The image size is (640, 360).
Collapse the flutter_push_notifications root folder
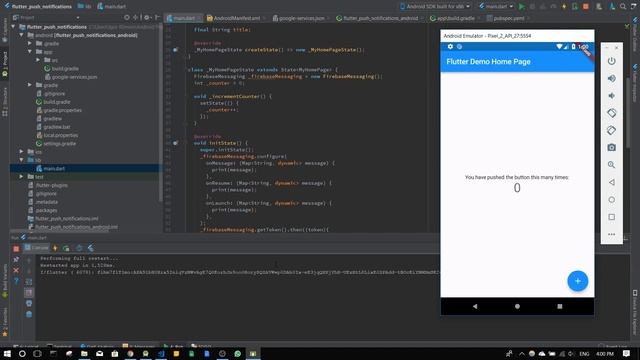click(x=13, y=27)
